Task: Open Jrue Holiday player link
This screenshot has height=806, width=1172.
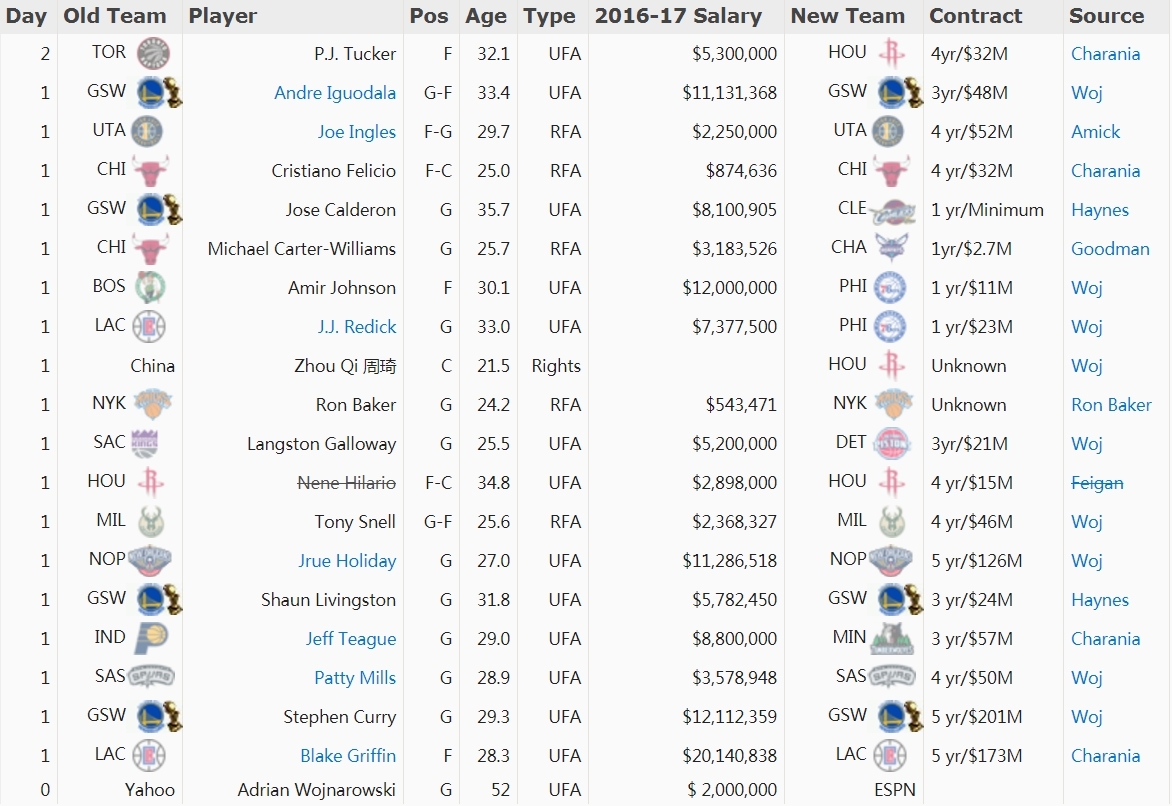Action: 347,561
